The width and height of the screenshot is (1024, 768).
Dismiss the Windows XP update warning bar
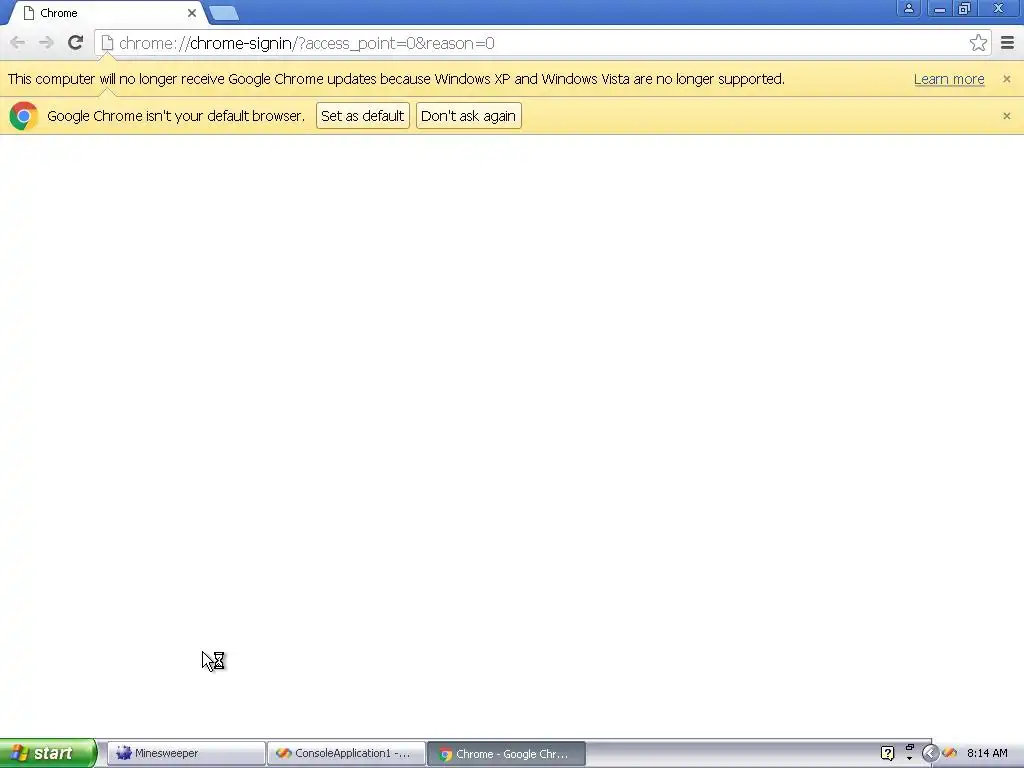1006,79
